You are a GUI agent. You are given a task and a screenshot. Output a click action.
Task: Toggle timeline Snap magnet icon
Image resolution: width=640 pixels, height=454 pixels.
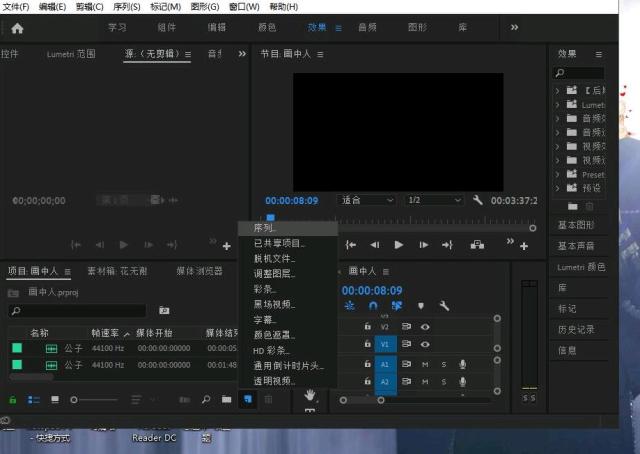pos(373,305)
